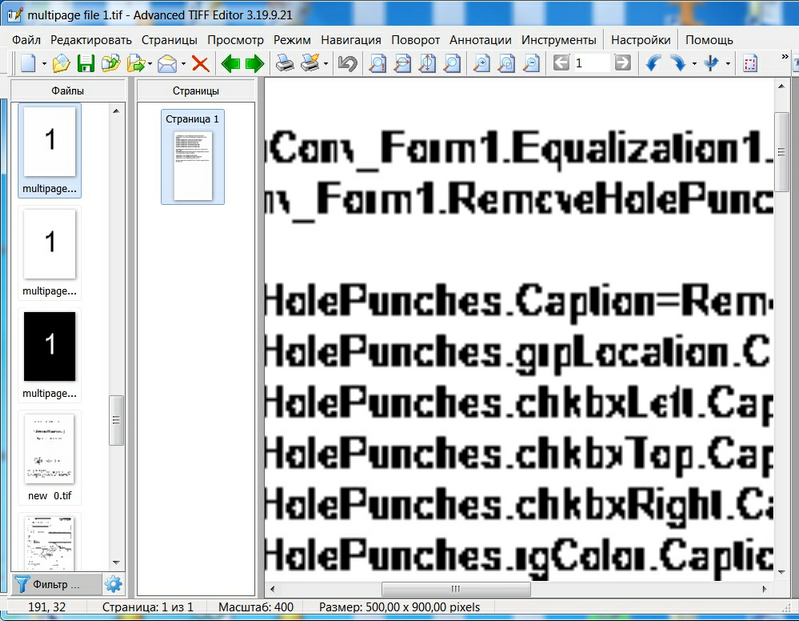Image resolution: width=799 pixels, height=621 pixels.
Task: Open the New file dropdown arrow
Action: 44,64
